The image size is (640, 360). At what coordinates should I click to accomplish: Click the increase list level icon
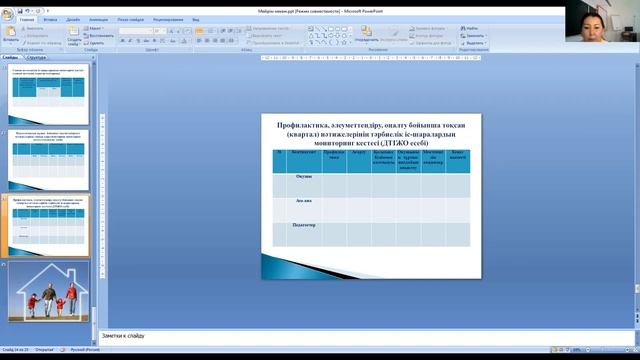(x=231, y=31)
